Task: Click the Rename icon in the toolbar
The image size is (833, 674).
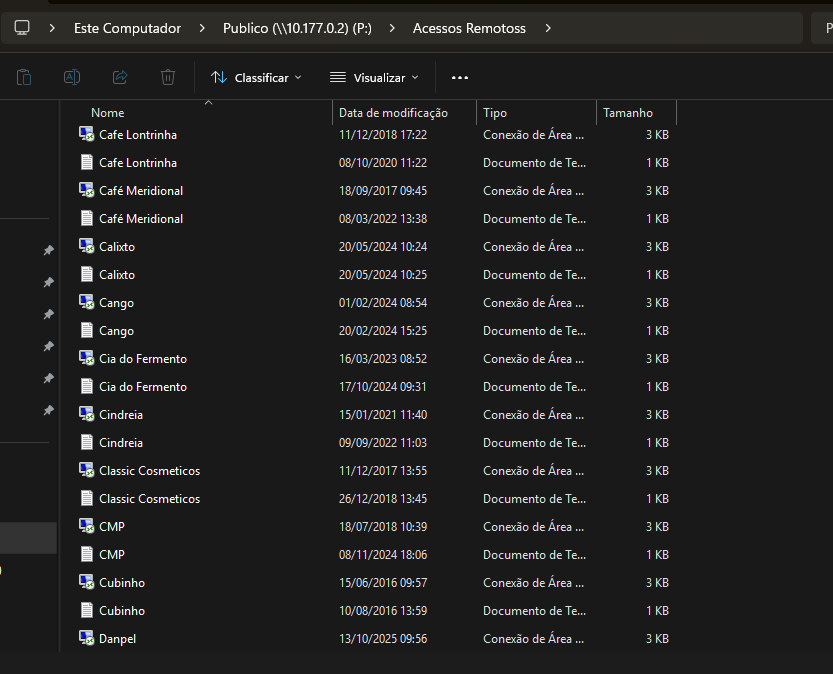Action: (72, 77)
